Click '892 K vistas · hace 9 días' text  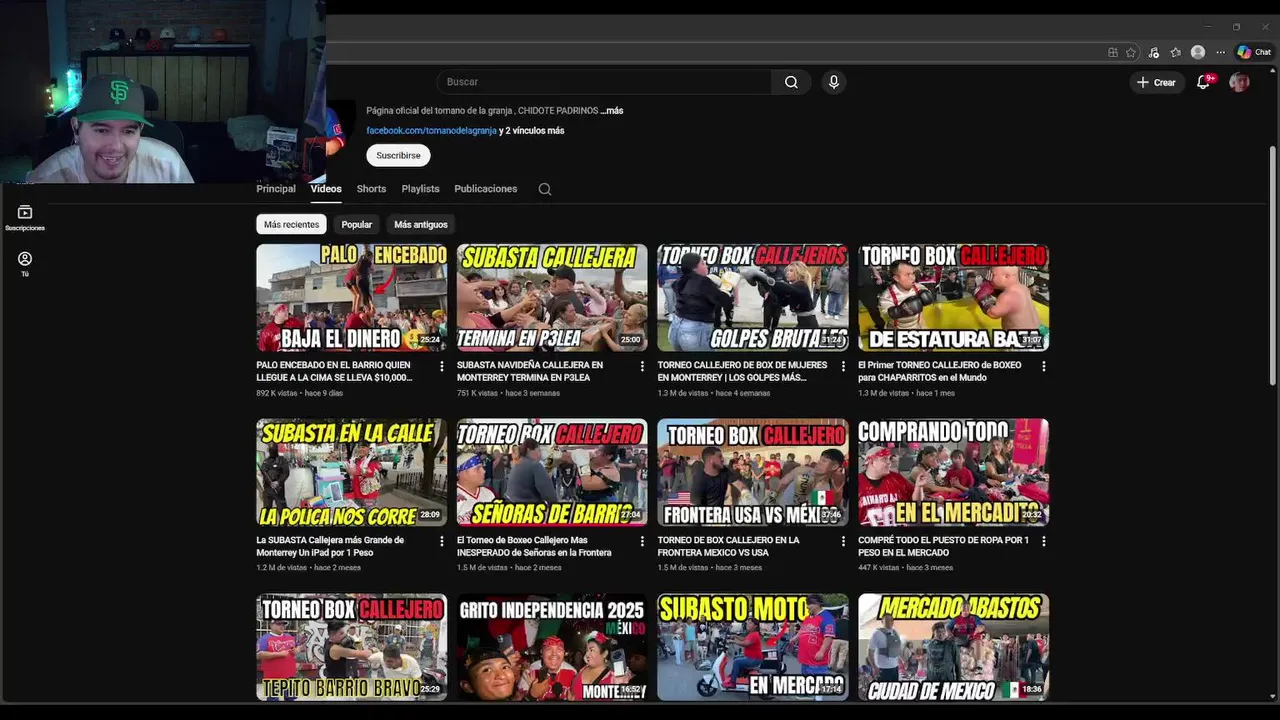click(299, 393)
